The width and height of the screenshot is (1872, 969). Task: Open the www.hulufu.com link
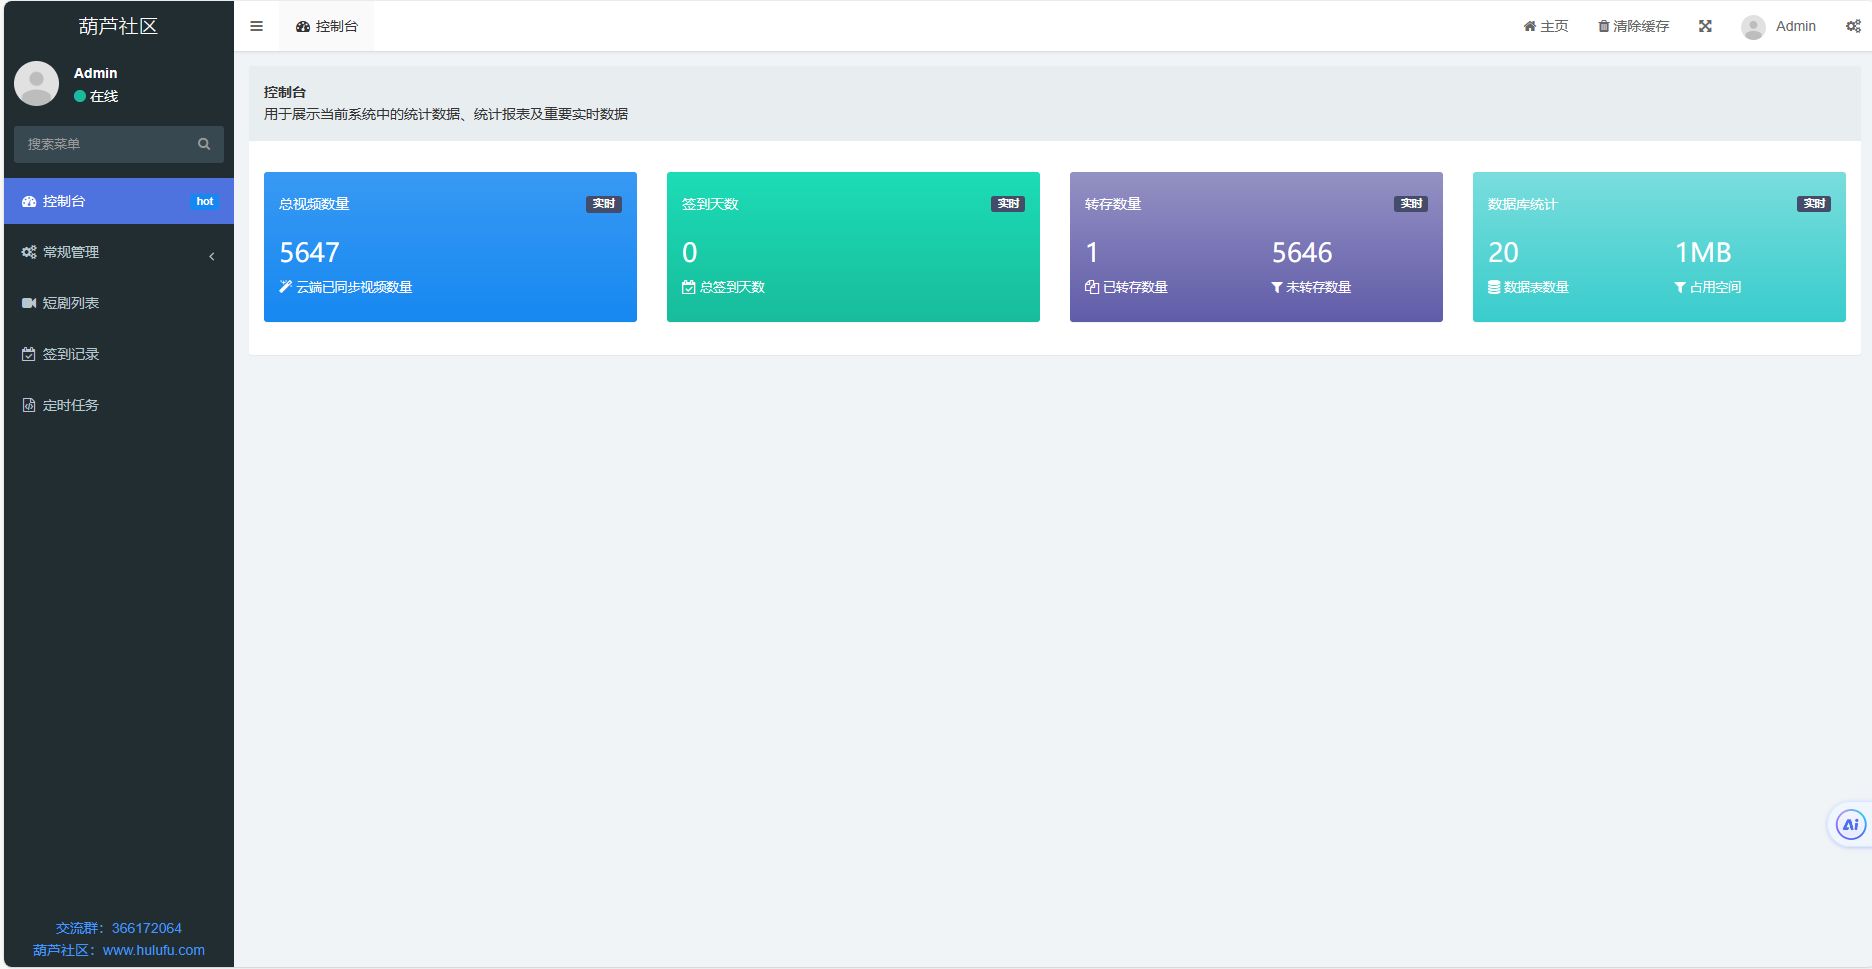(153, 950)
